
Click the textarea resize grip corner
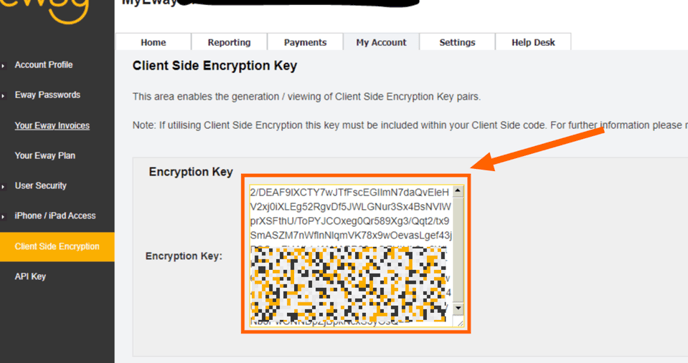click(x=459, y=323)
